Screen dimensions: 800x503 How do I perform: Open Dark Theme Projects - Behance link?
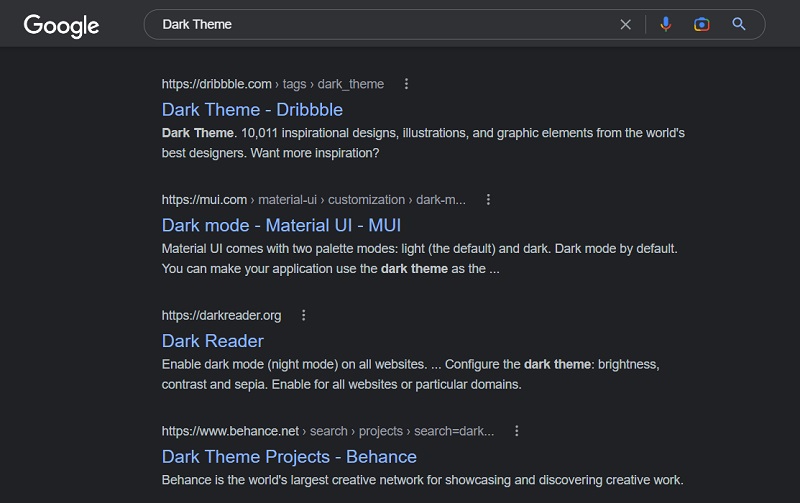(x=289, y=457)
